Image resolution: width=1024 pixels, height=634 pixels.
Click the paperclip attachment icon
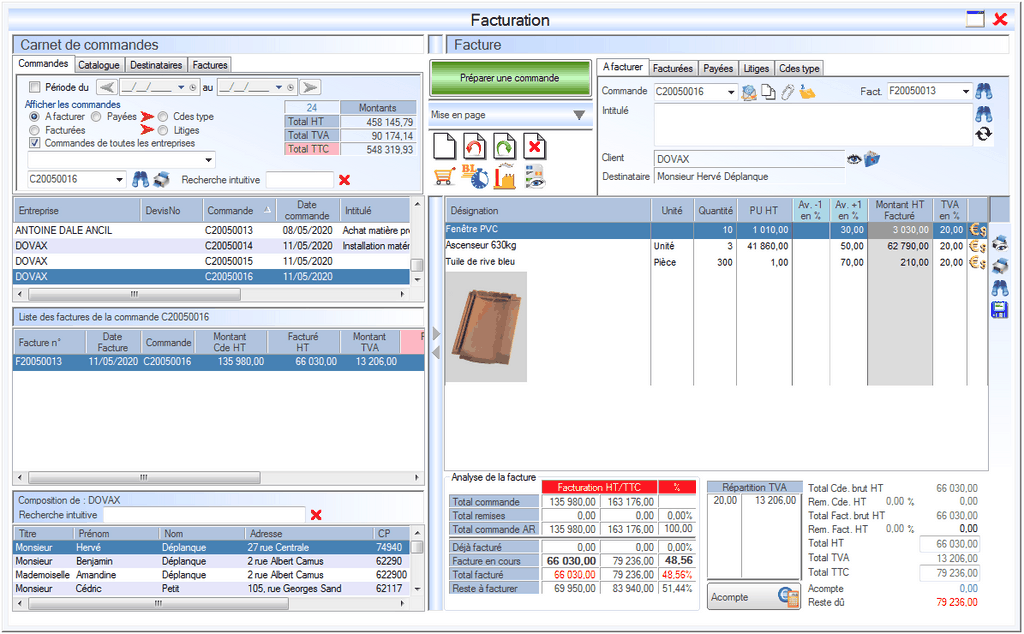[x=788, y=93]
